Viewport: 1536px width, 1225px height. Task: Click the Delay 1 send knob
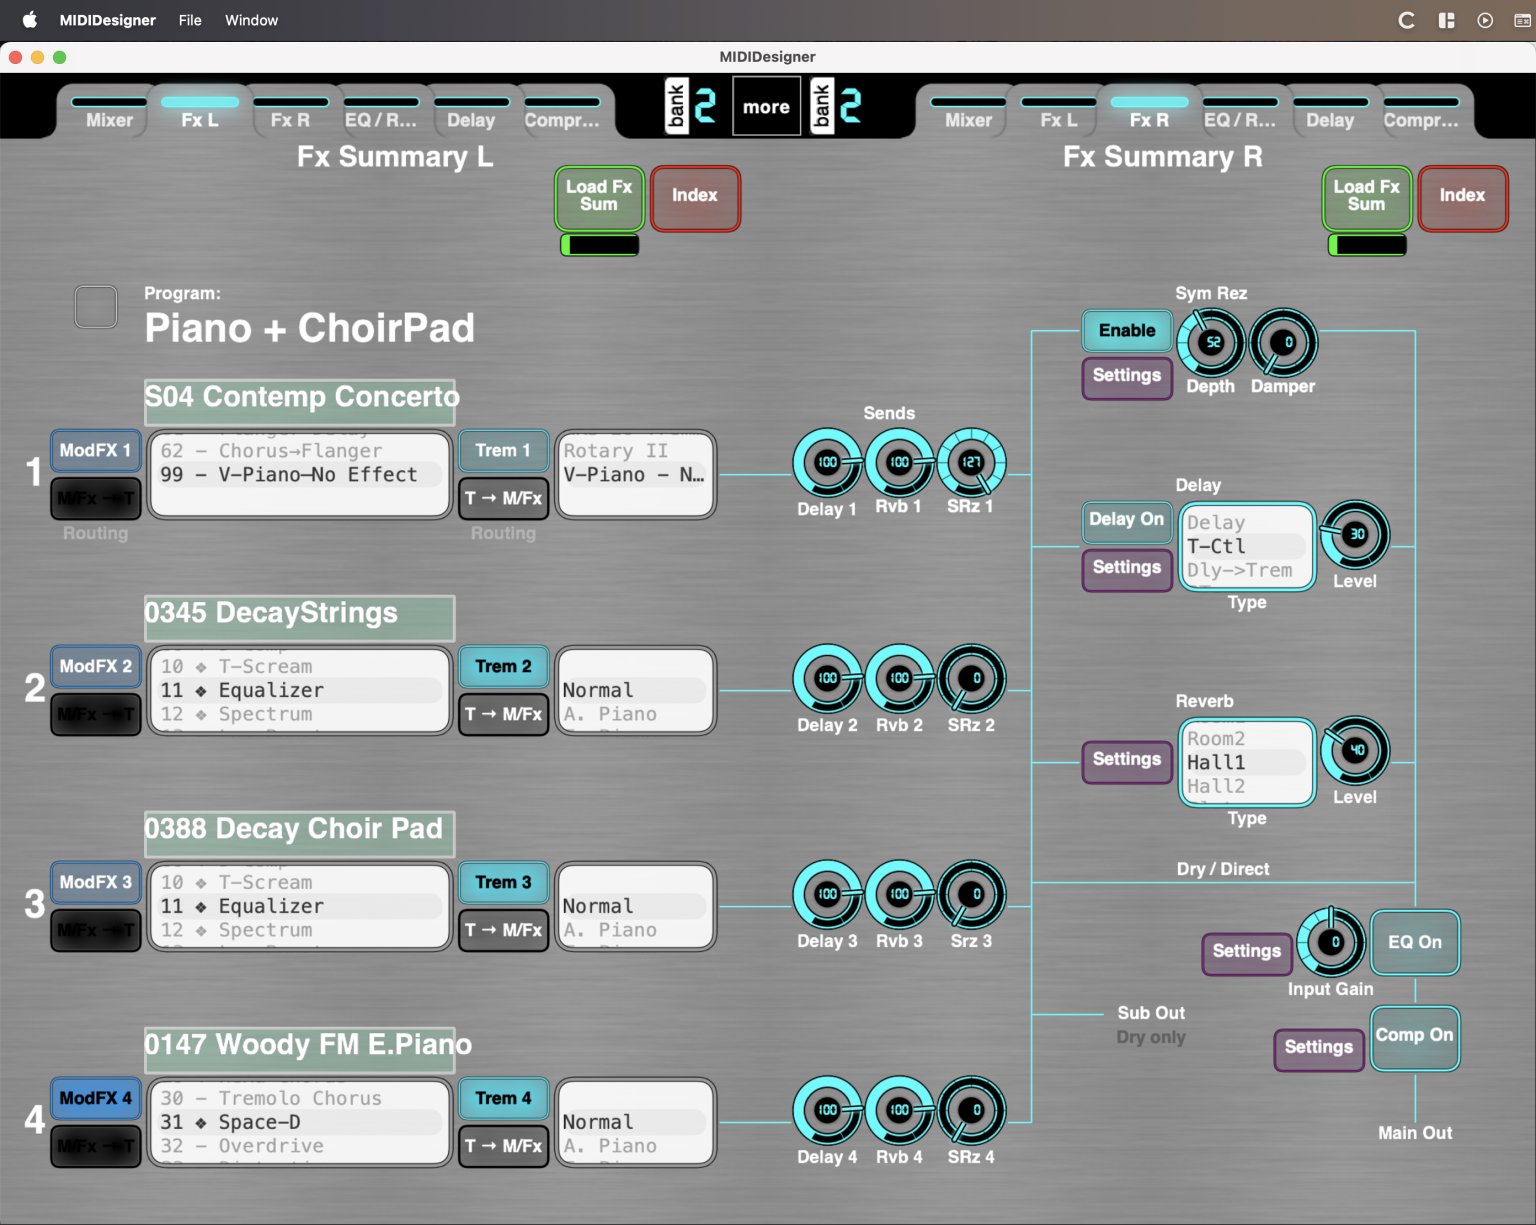pos(827,463)
